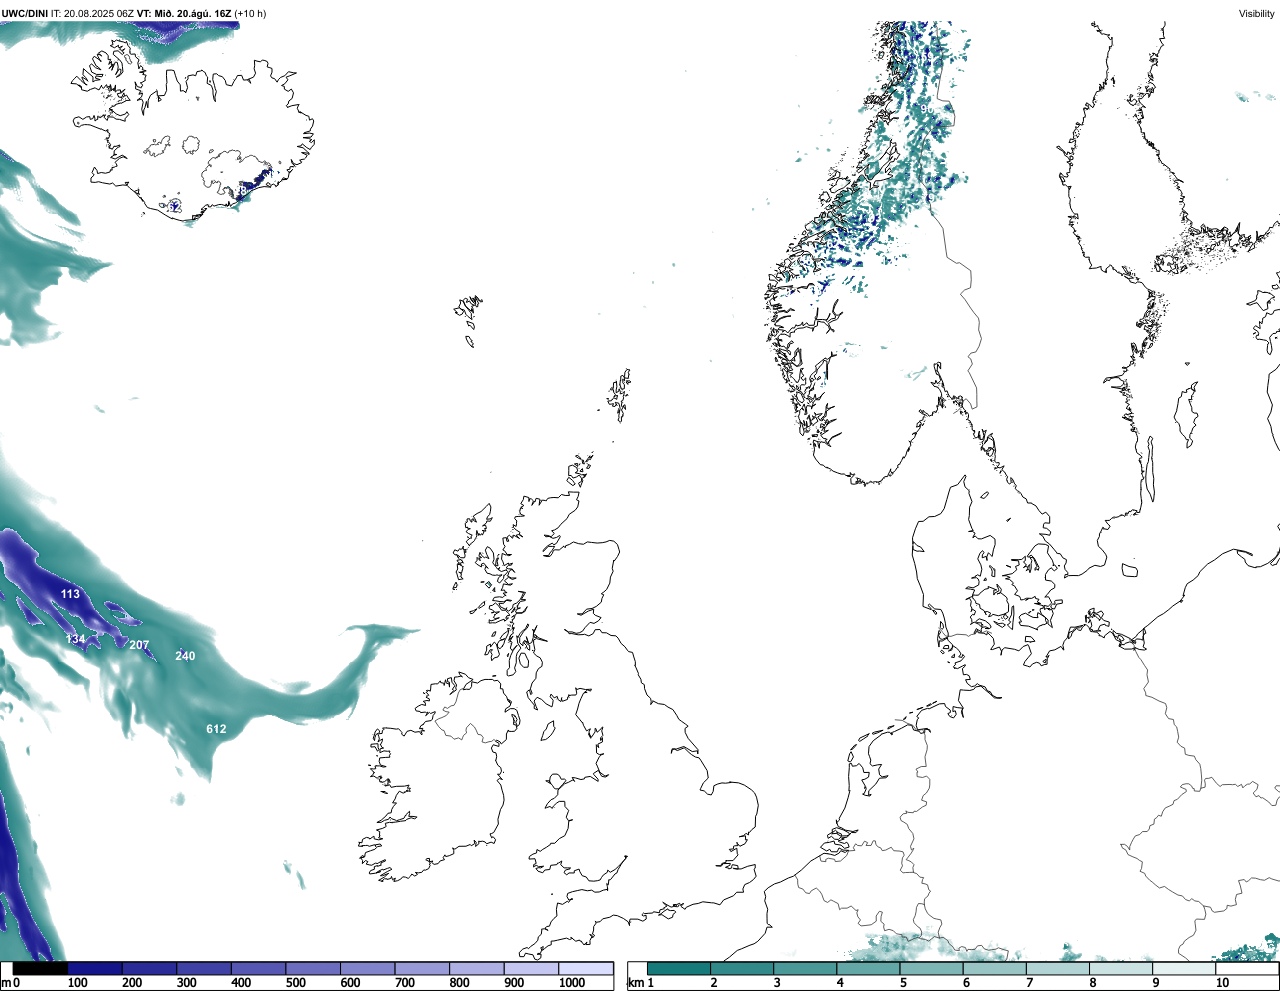Click the '400' tick label on the metre legend

(x=241, y=983)
